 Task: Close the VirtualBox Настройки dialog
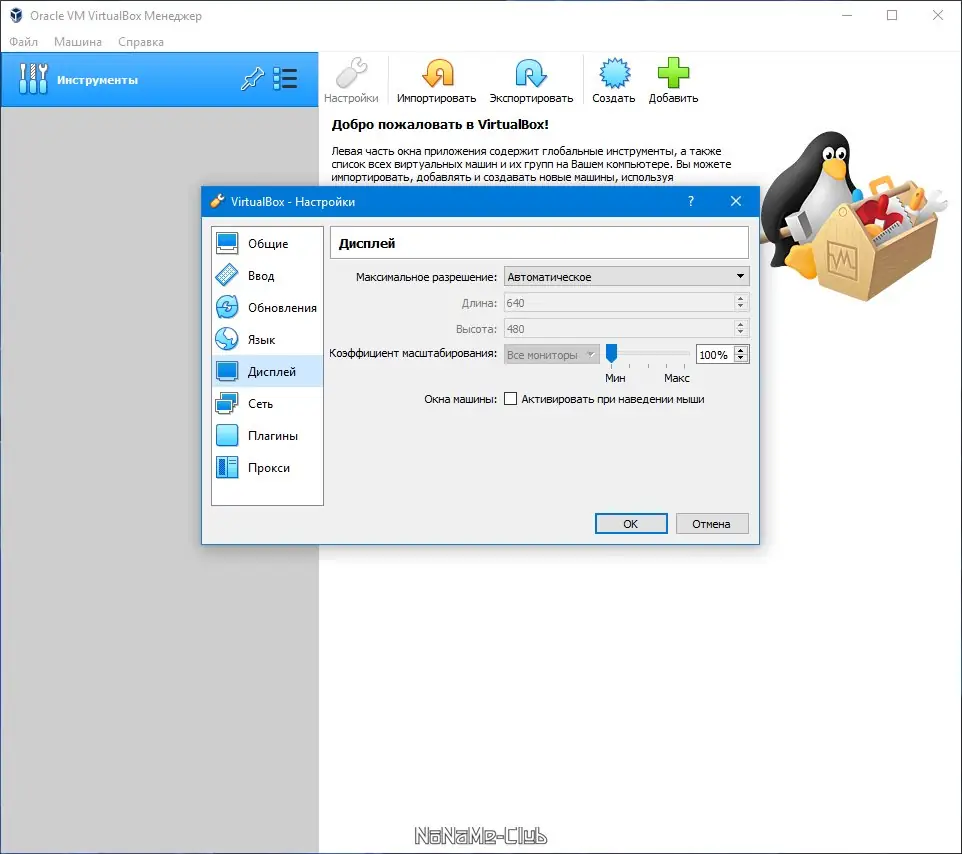click(x=736, y=201)
